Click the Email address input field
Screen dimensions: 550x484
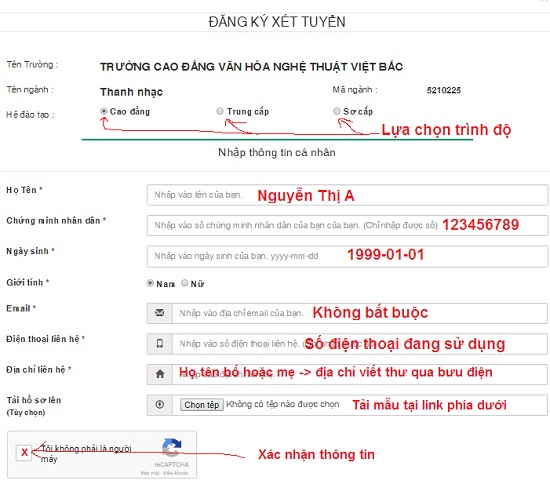point(360,313)
